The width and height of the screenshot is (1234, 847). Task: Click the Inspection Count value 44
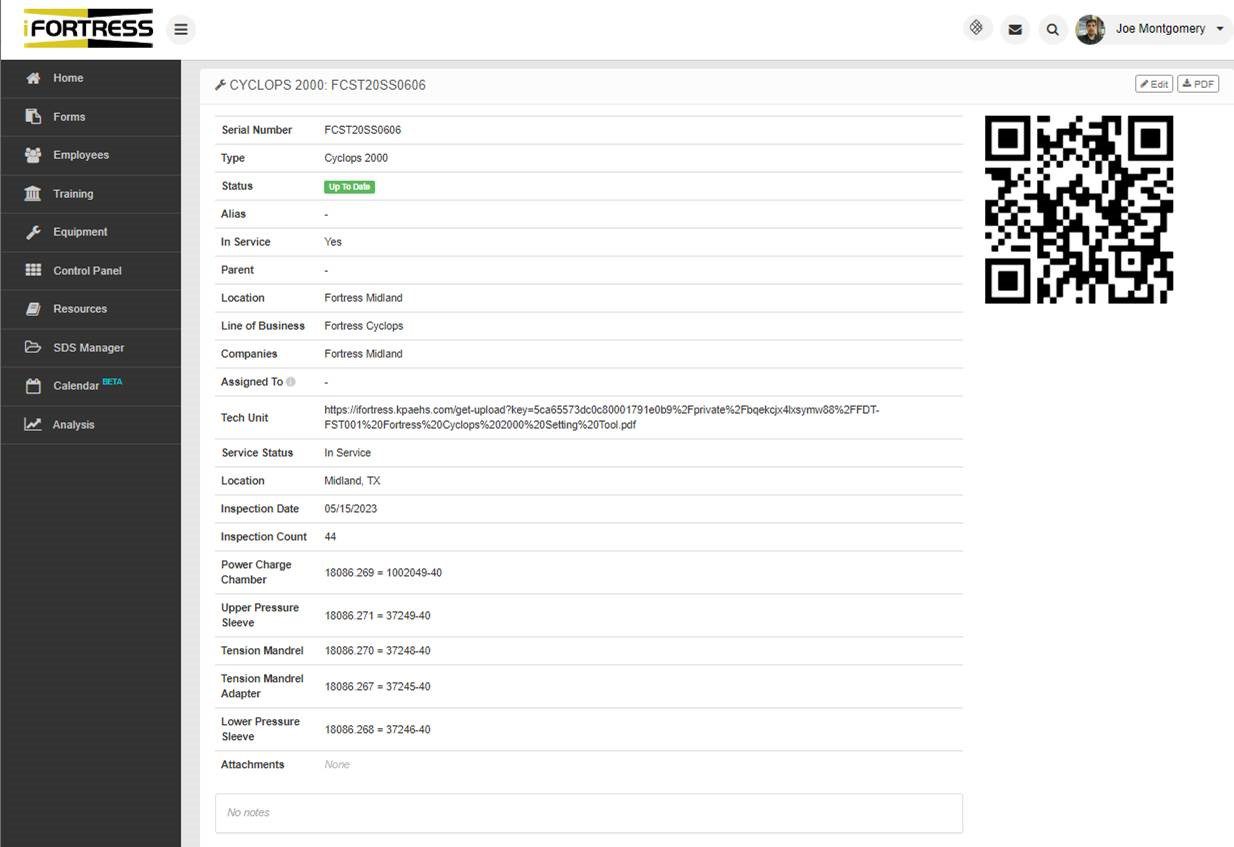330,537
